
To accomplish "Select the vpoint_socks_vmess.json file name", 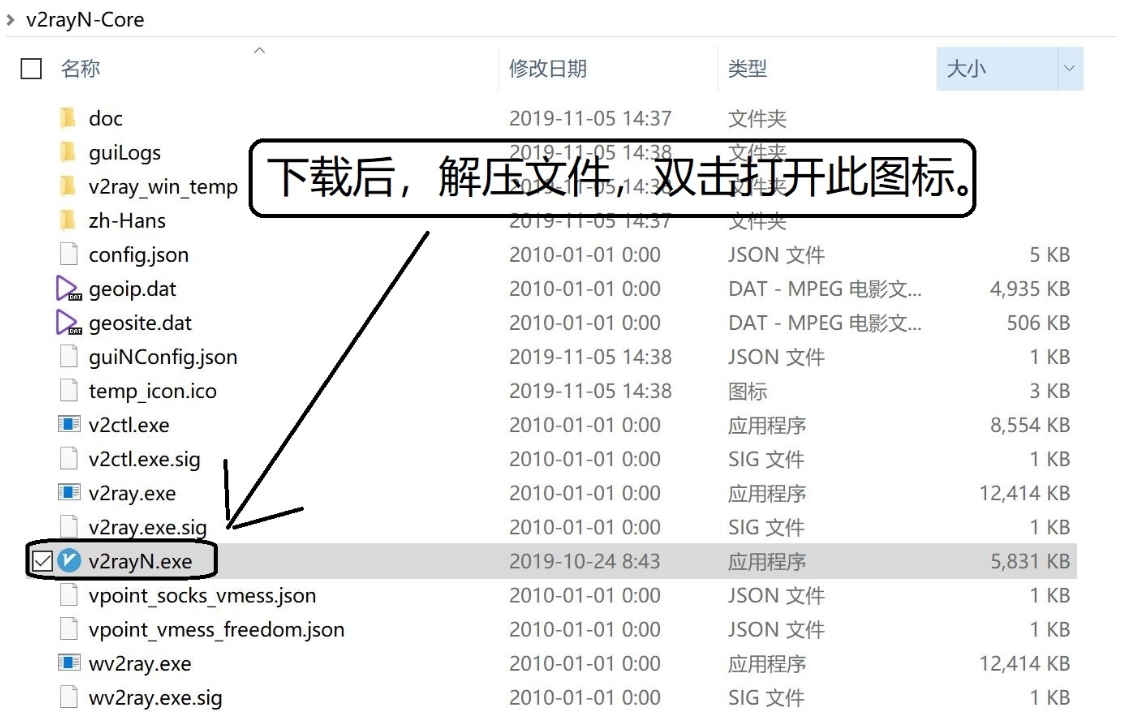I will coord(202,595).
